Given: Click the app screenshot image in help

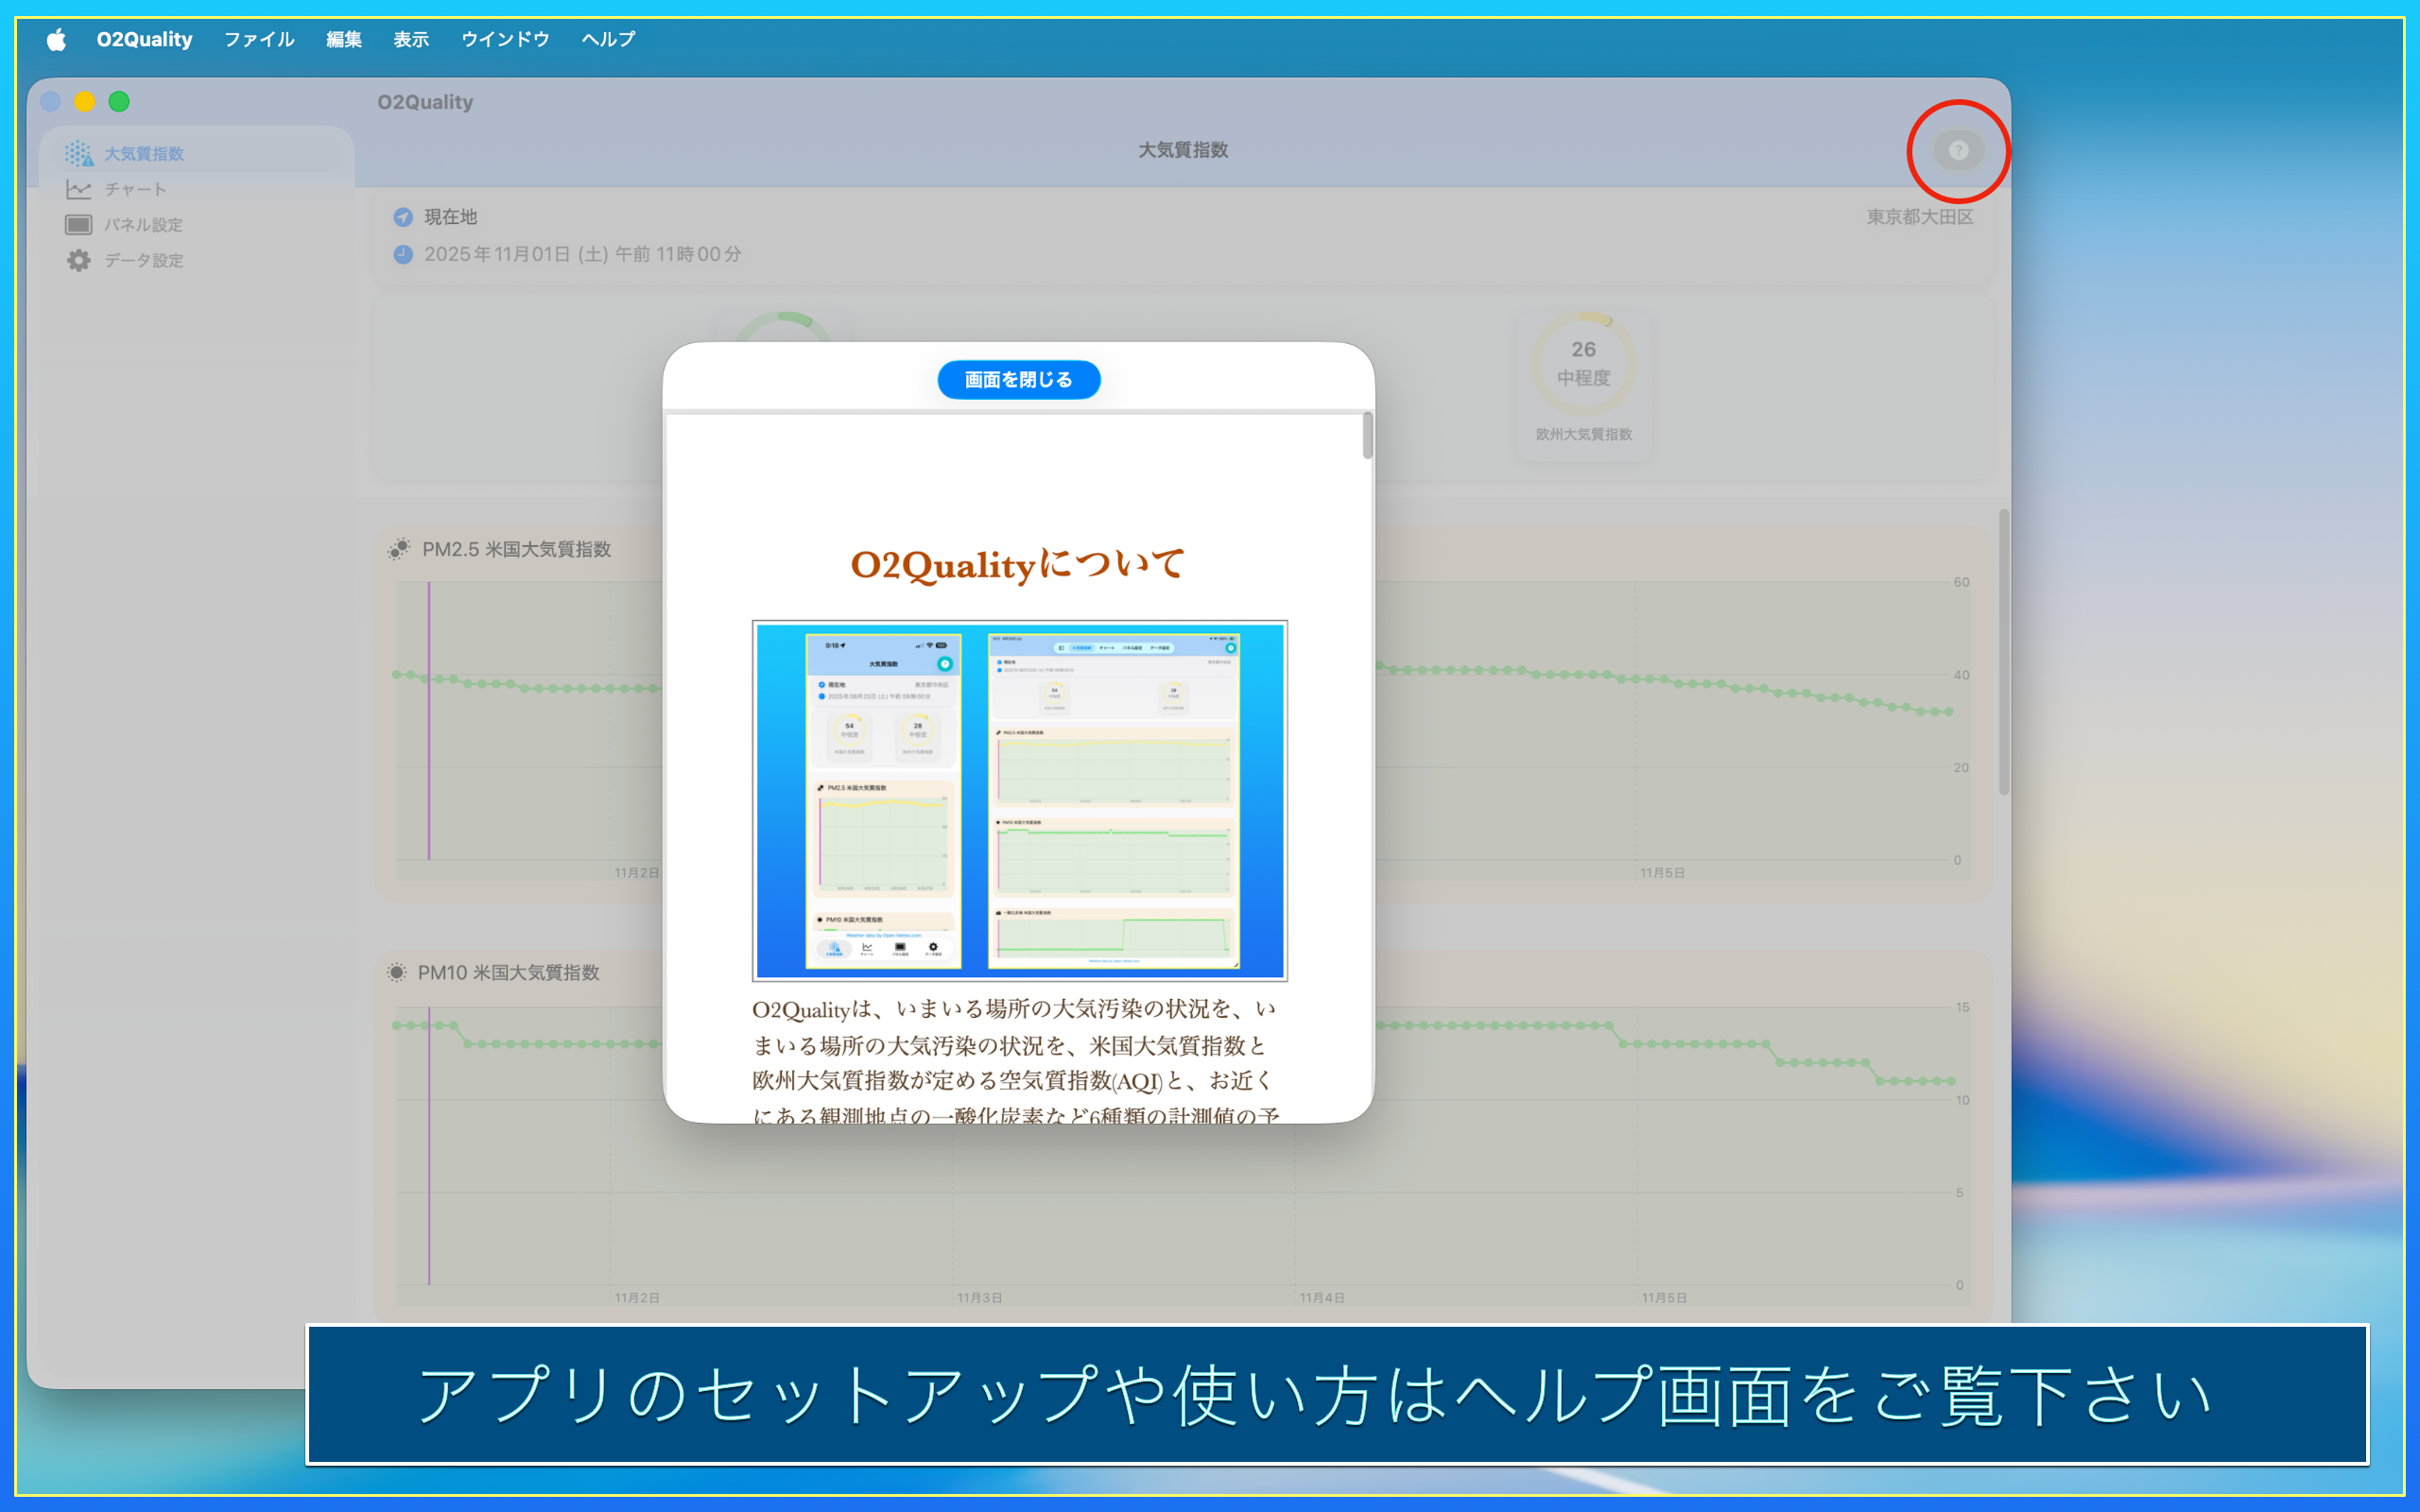Looking at the screenshot, I should click(x=1019, y=800).
